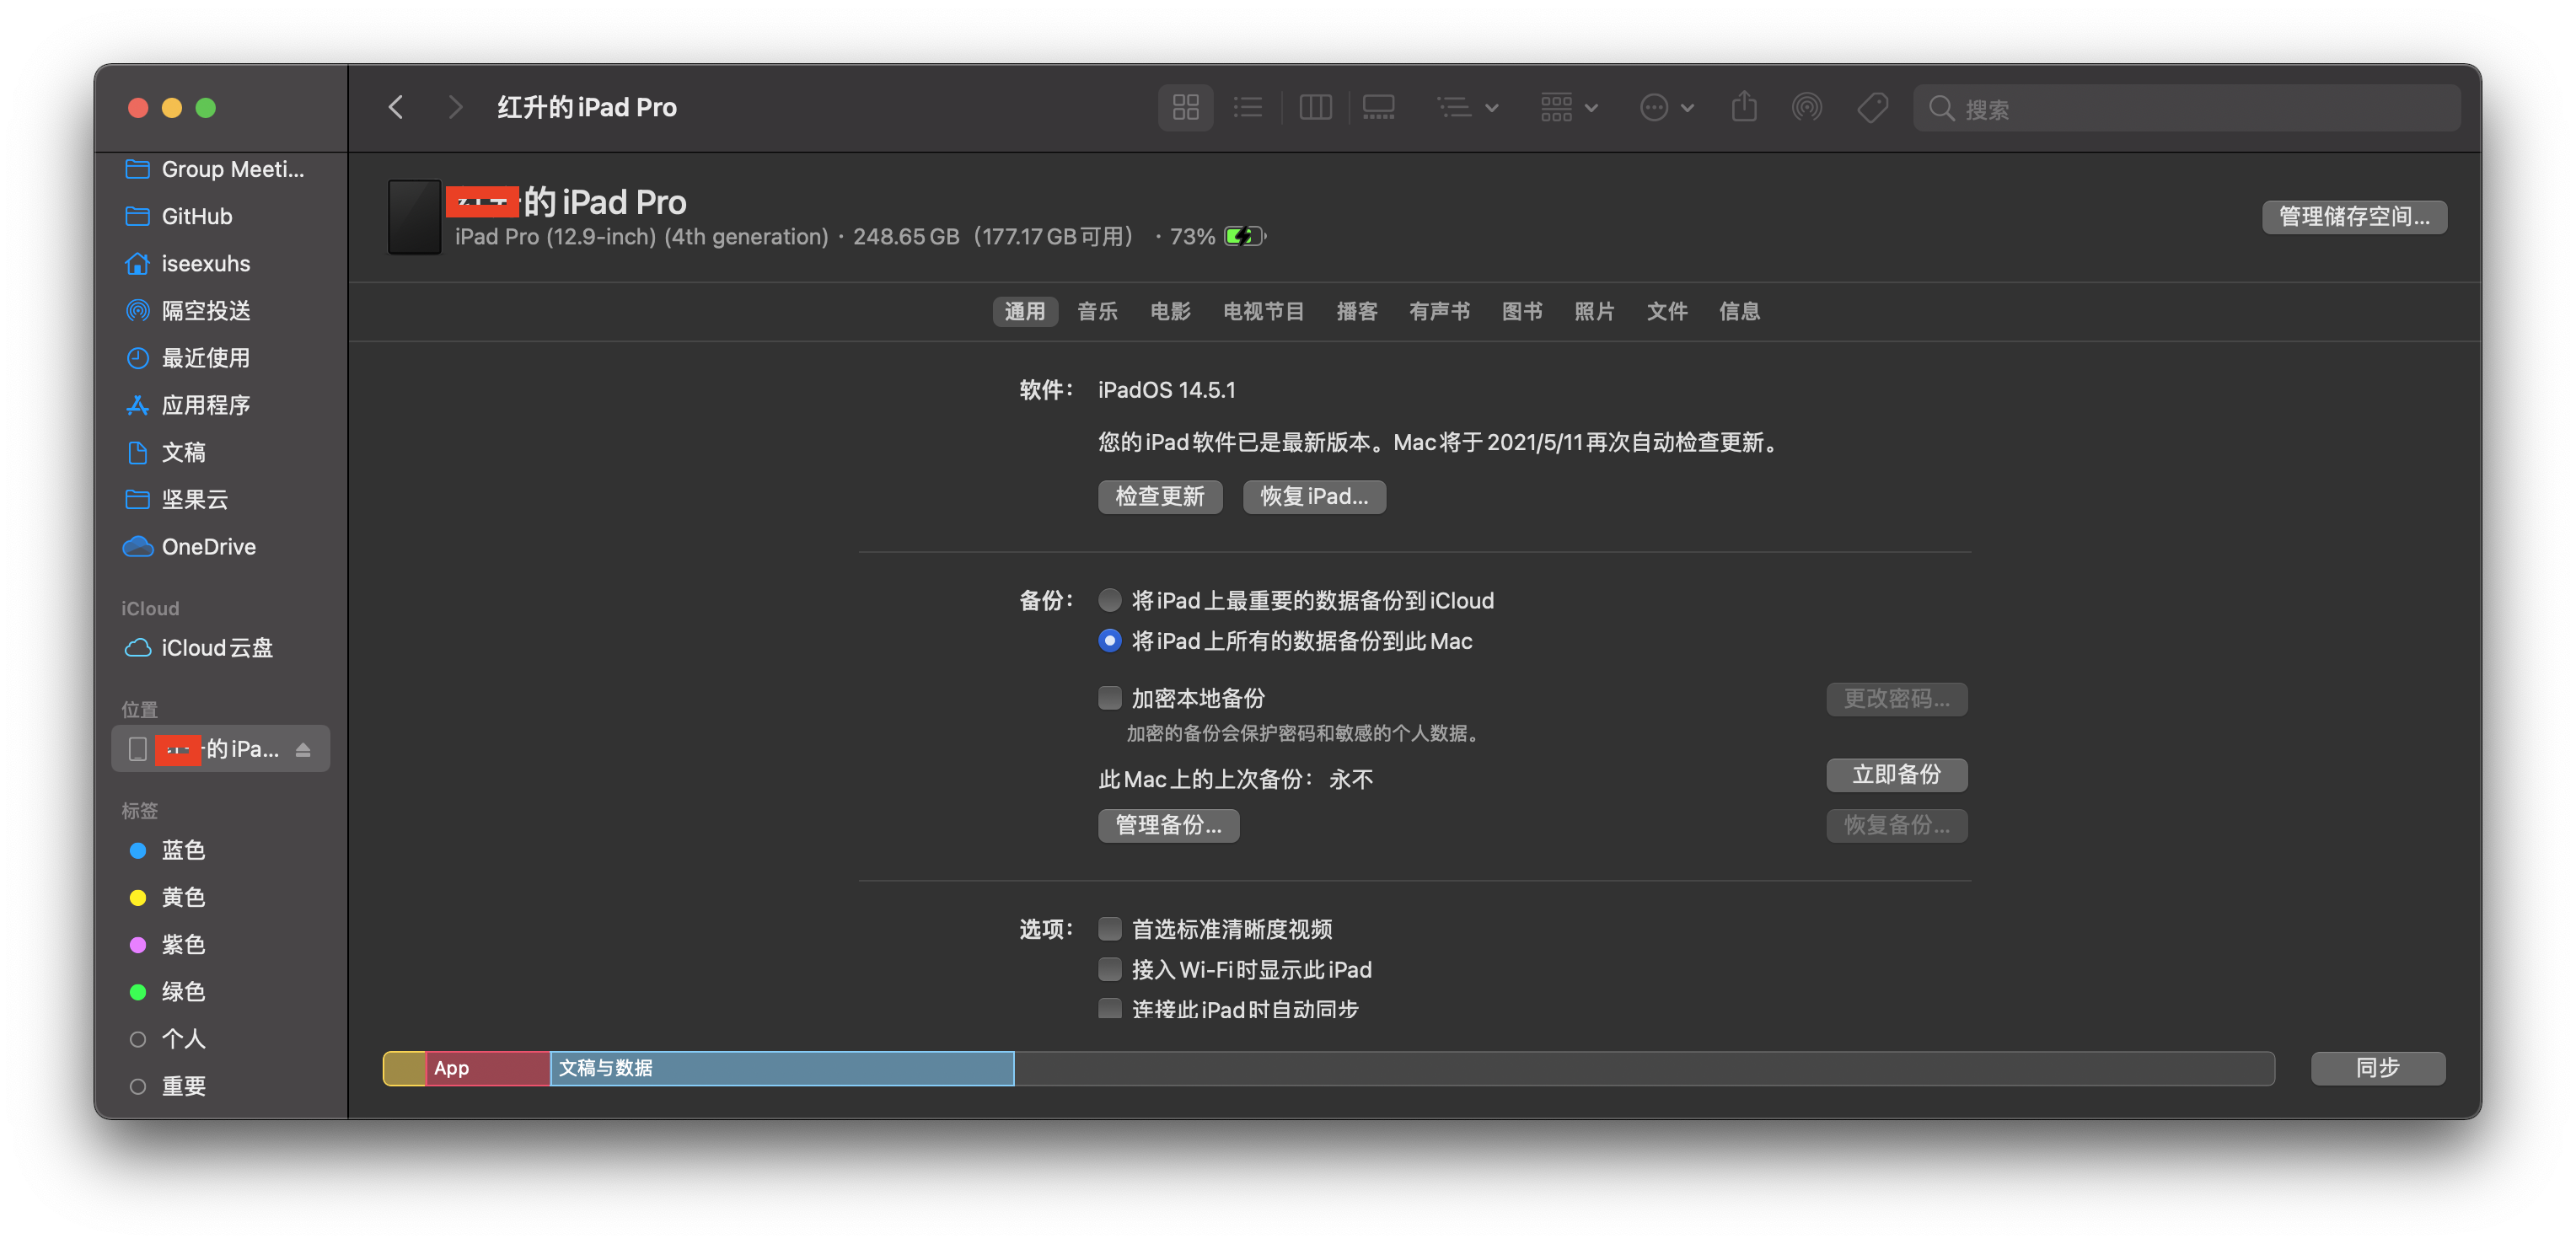Enable 接入 Wi-Fi 时显示此 iPad checkbox
Viewport: 2576px width, 1244px height.
(x=1109, y=968)
